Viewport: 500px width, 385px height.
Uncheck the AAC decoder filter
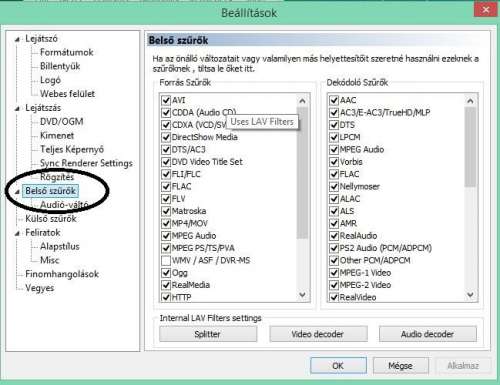coord(334,100)
